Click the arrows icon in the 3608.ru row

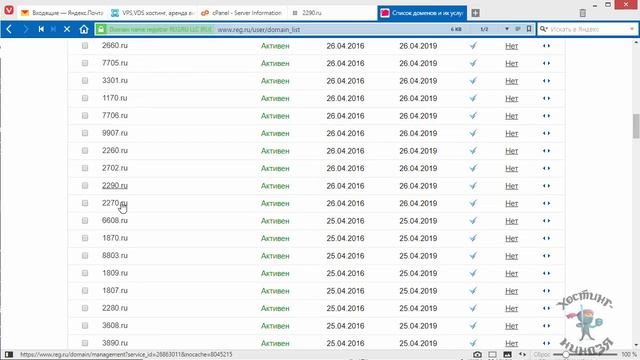(x=547, y=326)
